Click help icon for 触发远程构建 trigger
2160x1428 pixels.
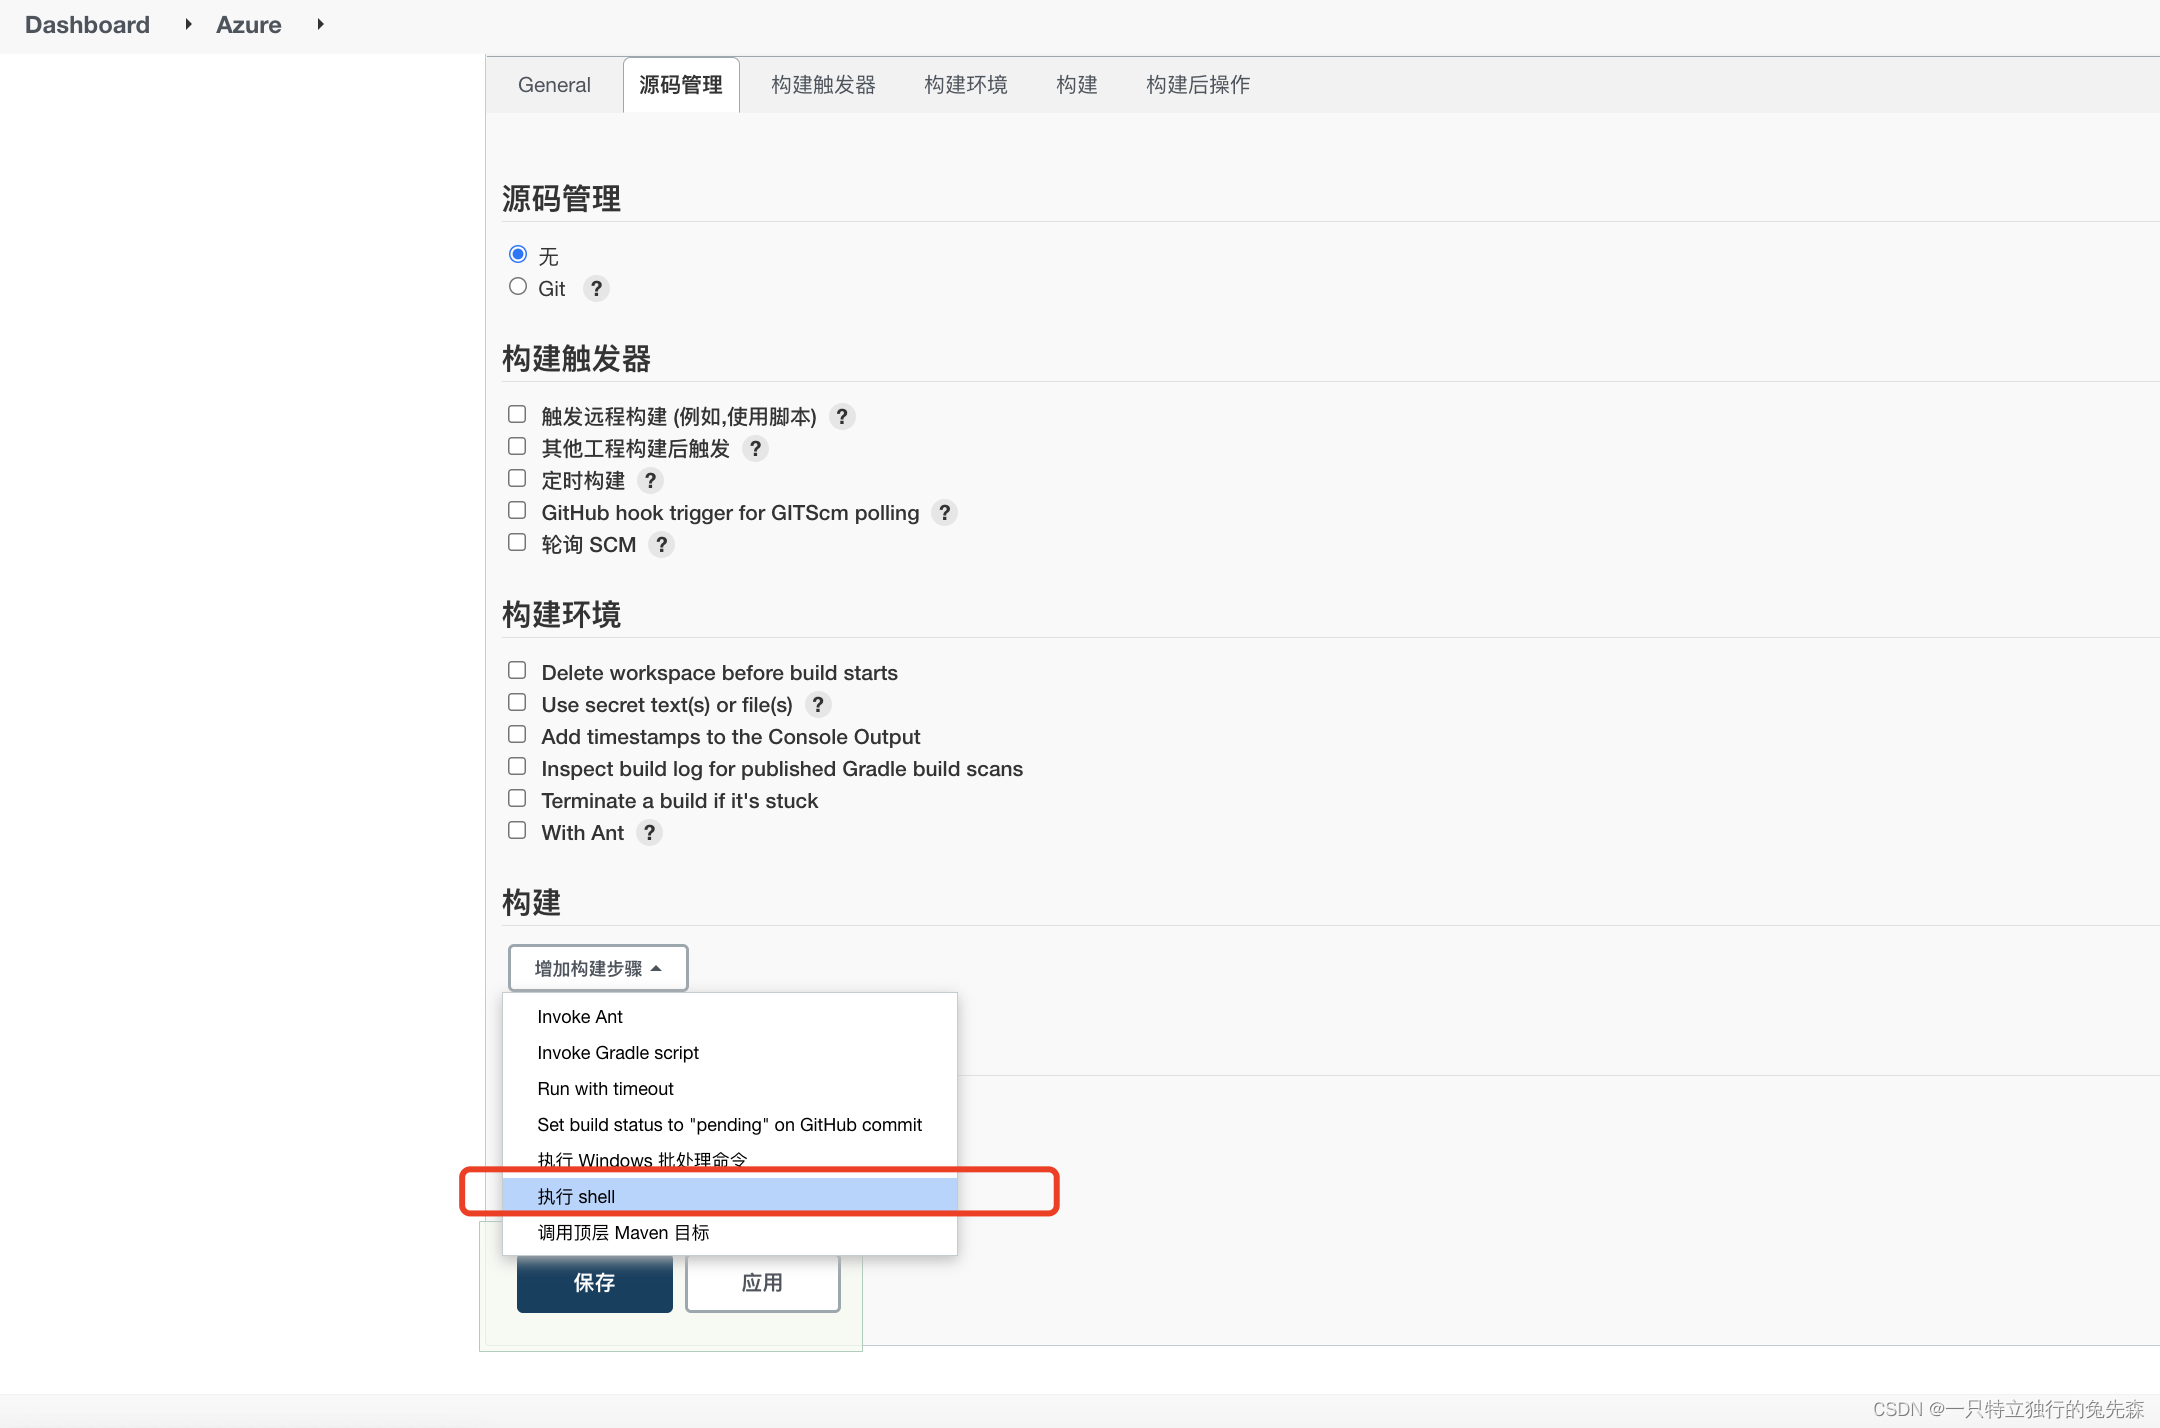point(842,417)
